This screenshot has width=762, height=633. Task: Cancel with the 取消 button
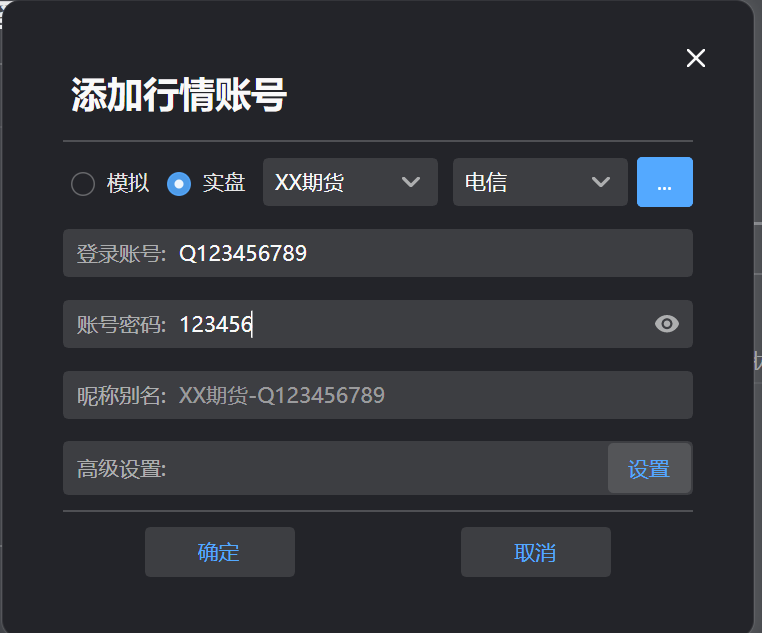(x=536, y=552)
